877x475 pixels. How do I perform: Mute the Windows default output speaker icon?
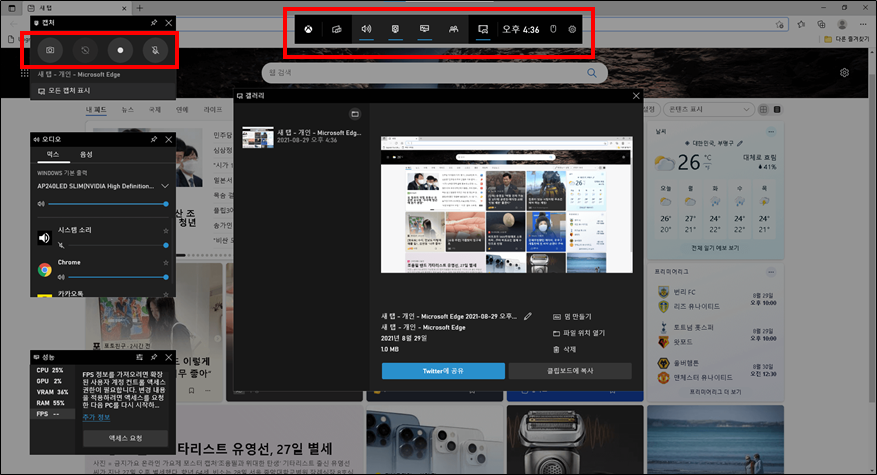coord(41,204)
